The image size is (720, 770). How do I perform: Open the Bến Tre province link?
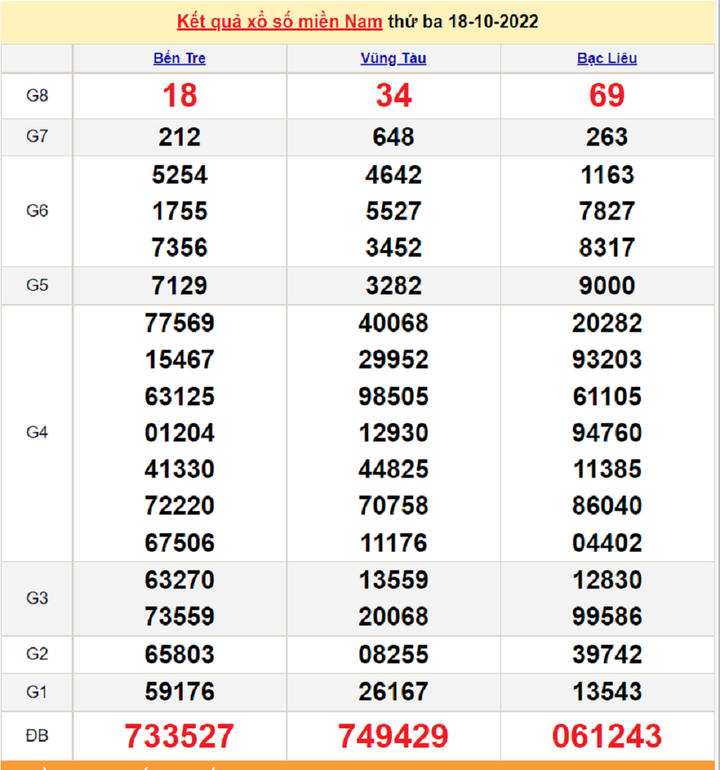180,58
